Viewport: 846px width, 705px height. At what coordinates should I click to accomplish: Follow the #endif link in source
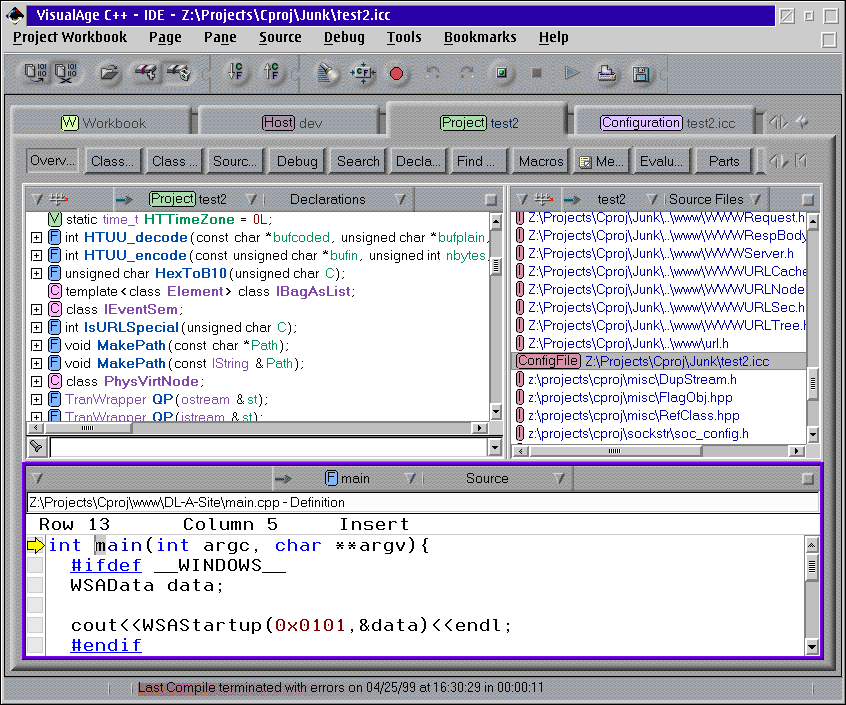[106, 645]
